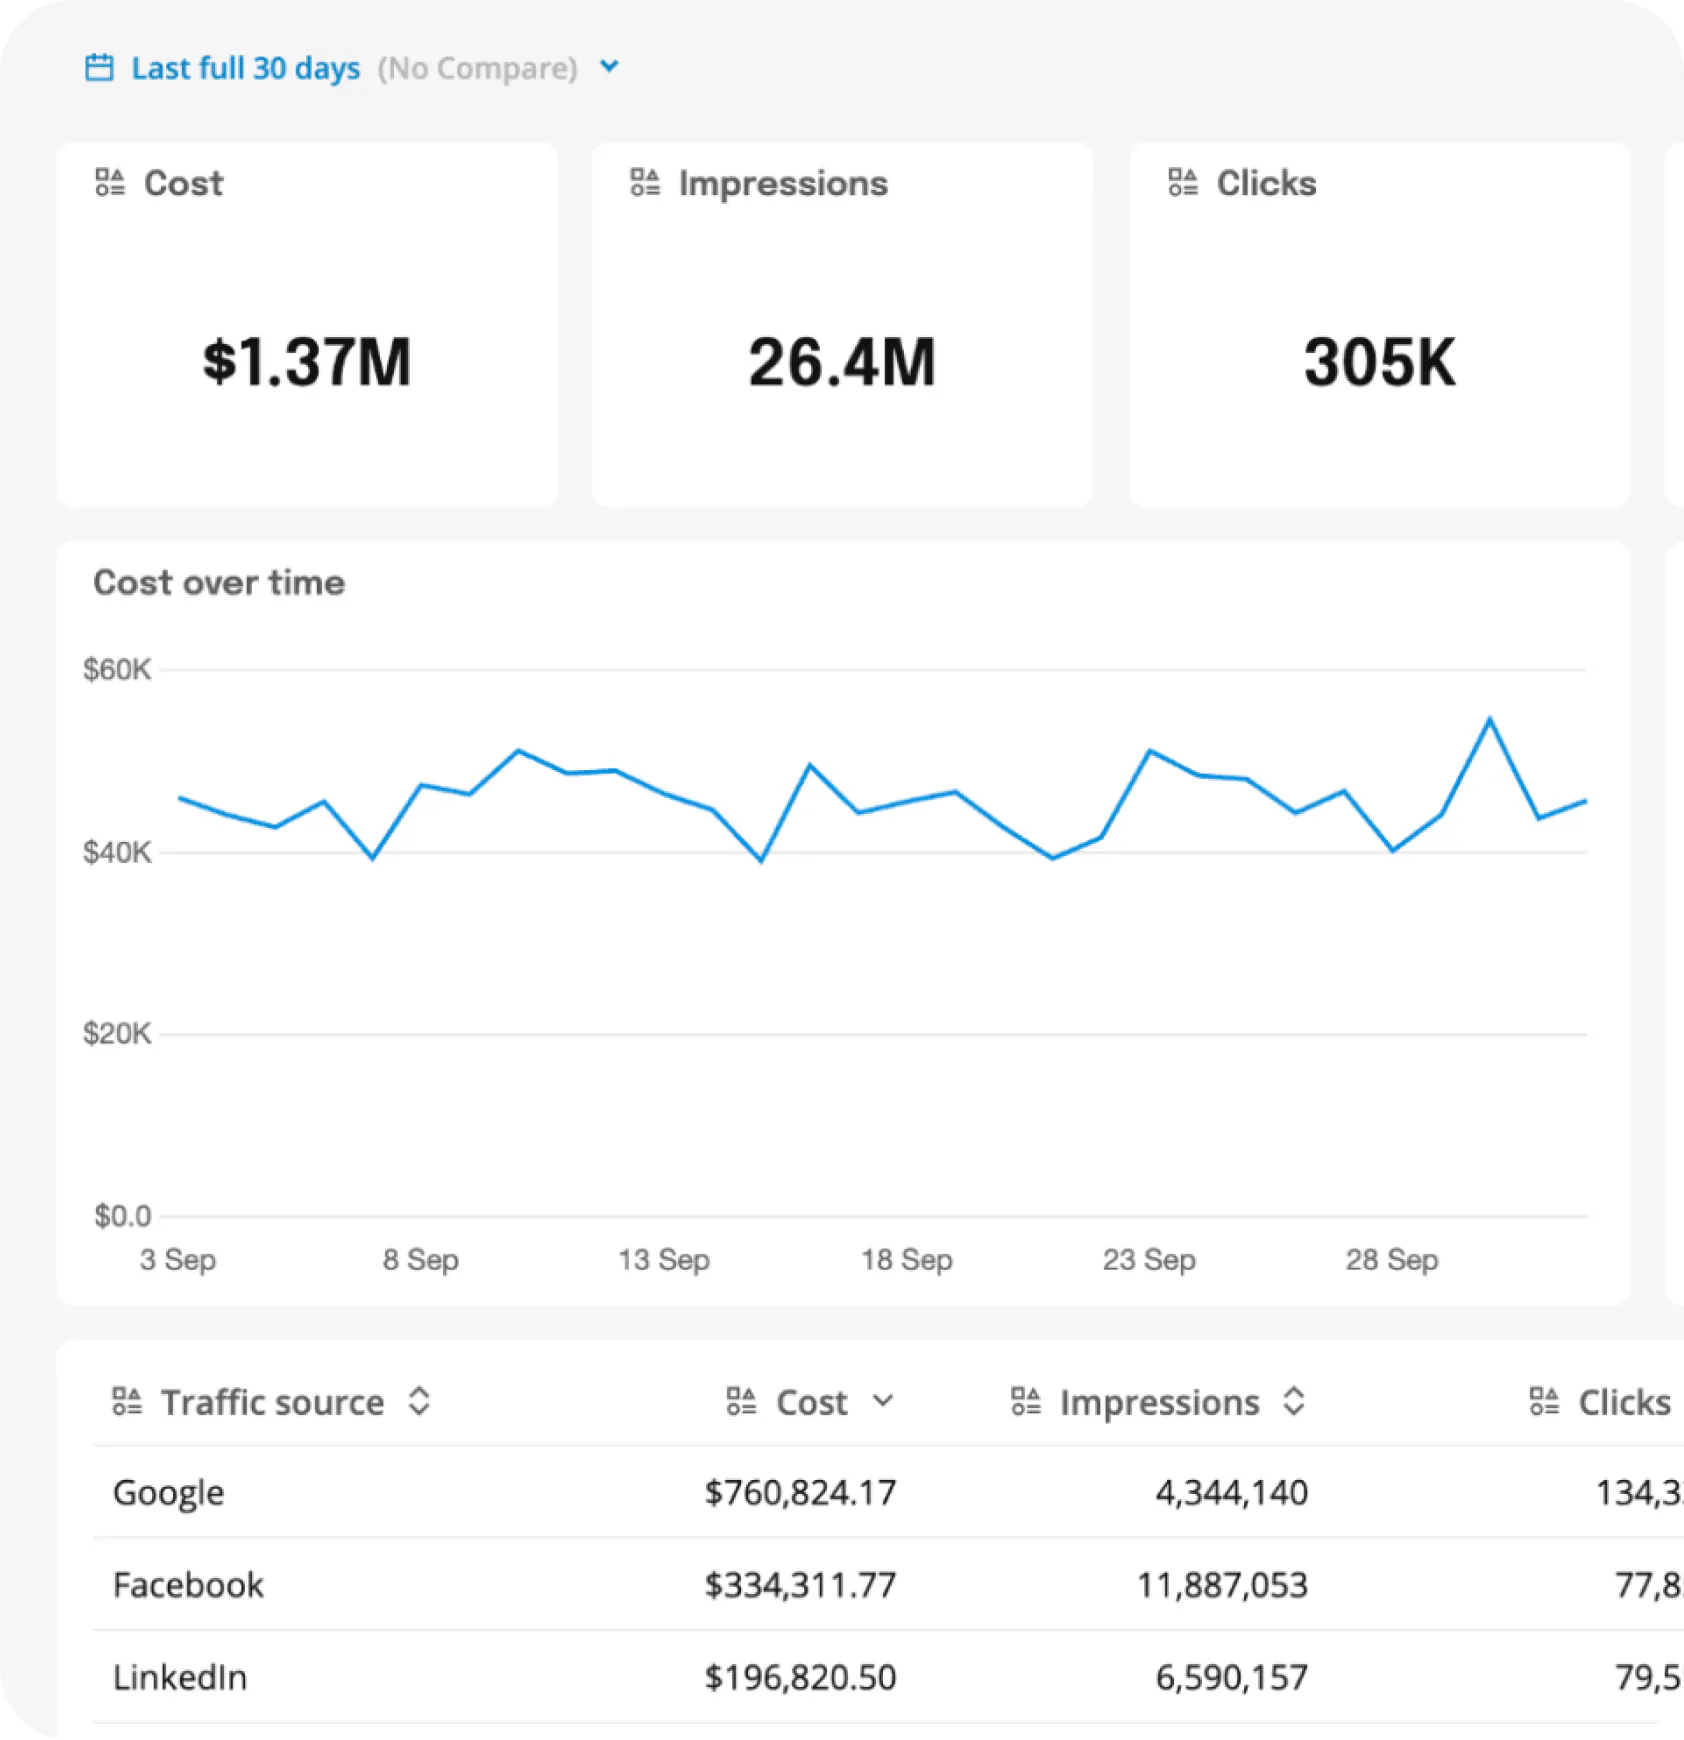Screen dimensions: 1684x1740
Task: Sort table by the Clicks column header
Action: (1625, 1403)
